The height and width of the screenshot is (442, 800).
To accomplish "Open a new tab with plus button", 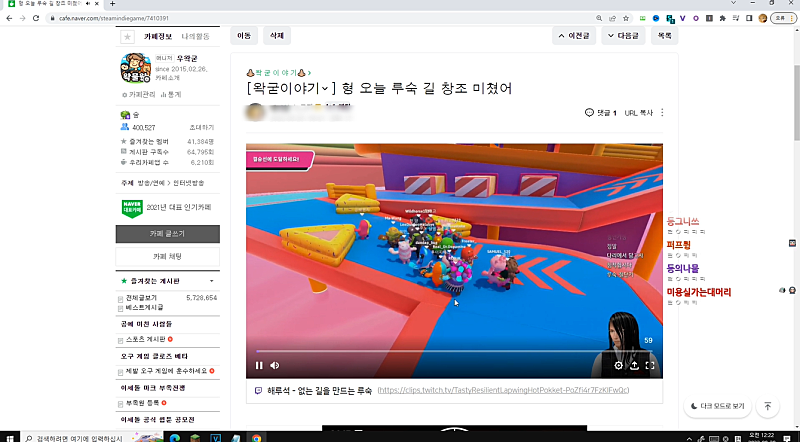I will coord(112,4).
